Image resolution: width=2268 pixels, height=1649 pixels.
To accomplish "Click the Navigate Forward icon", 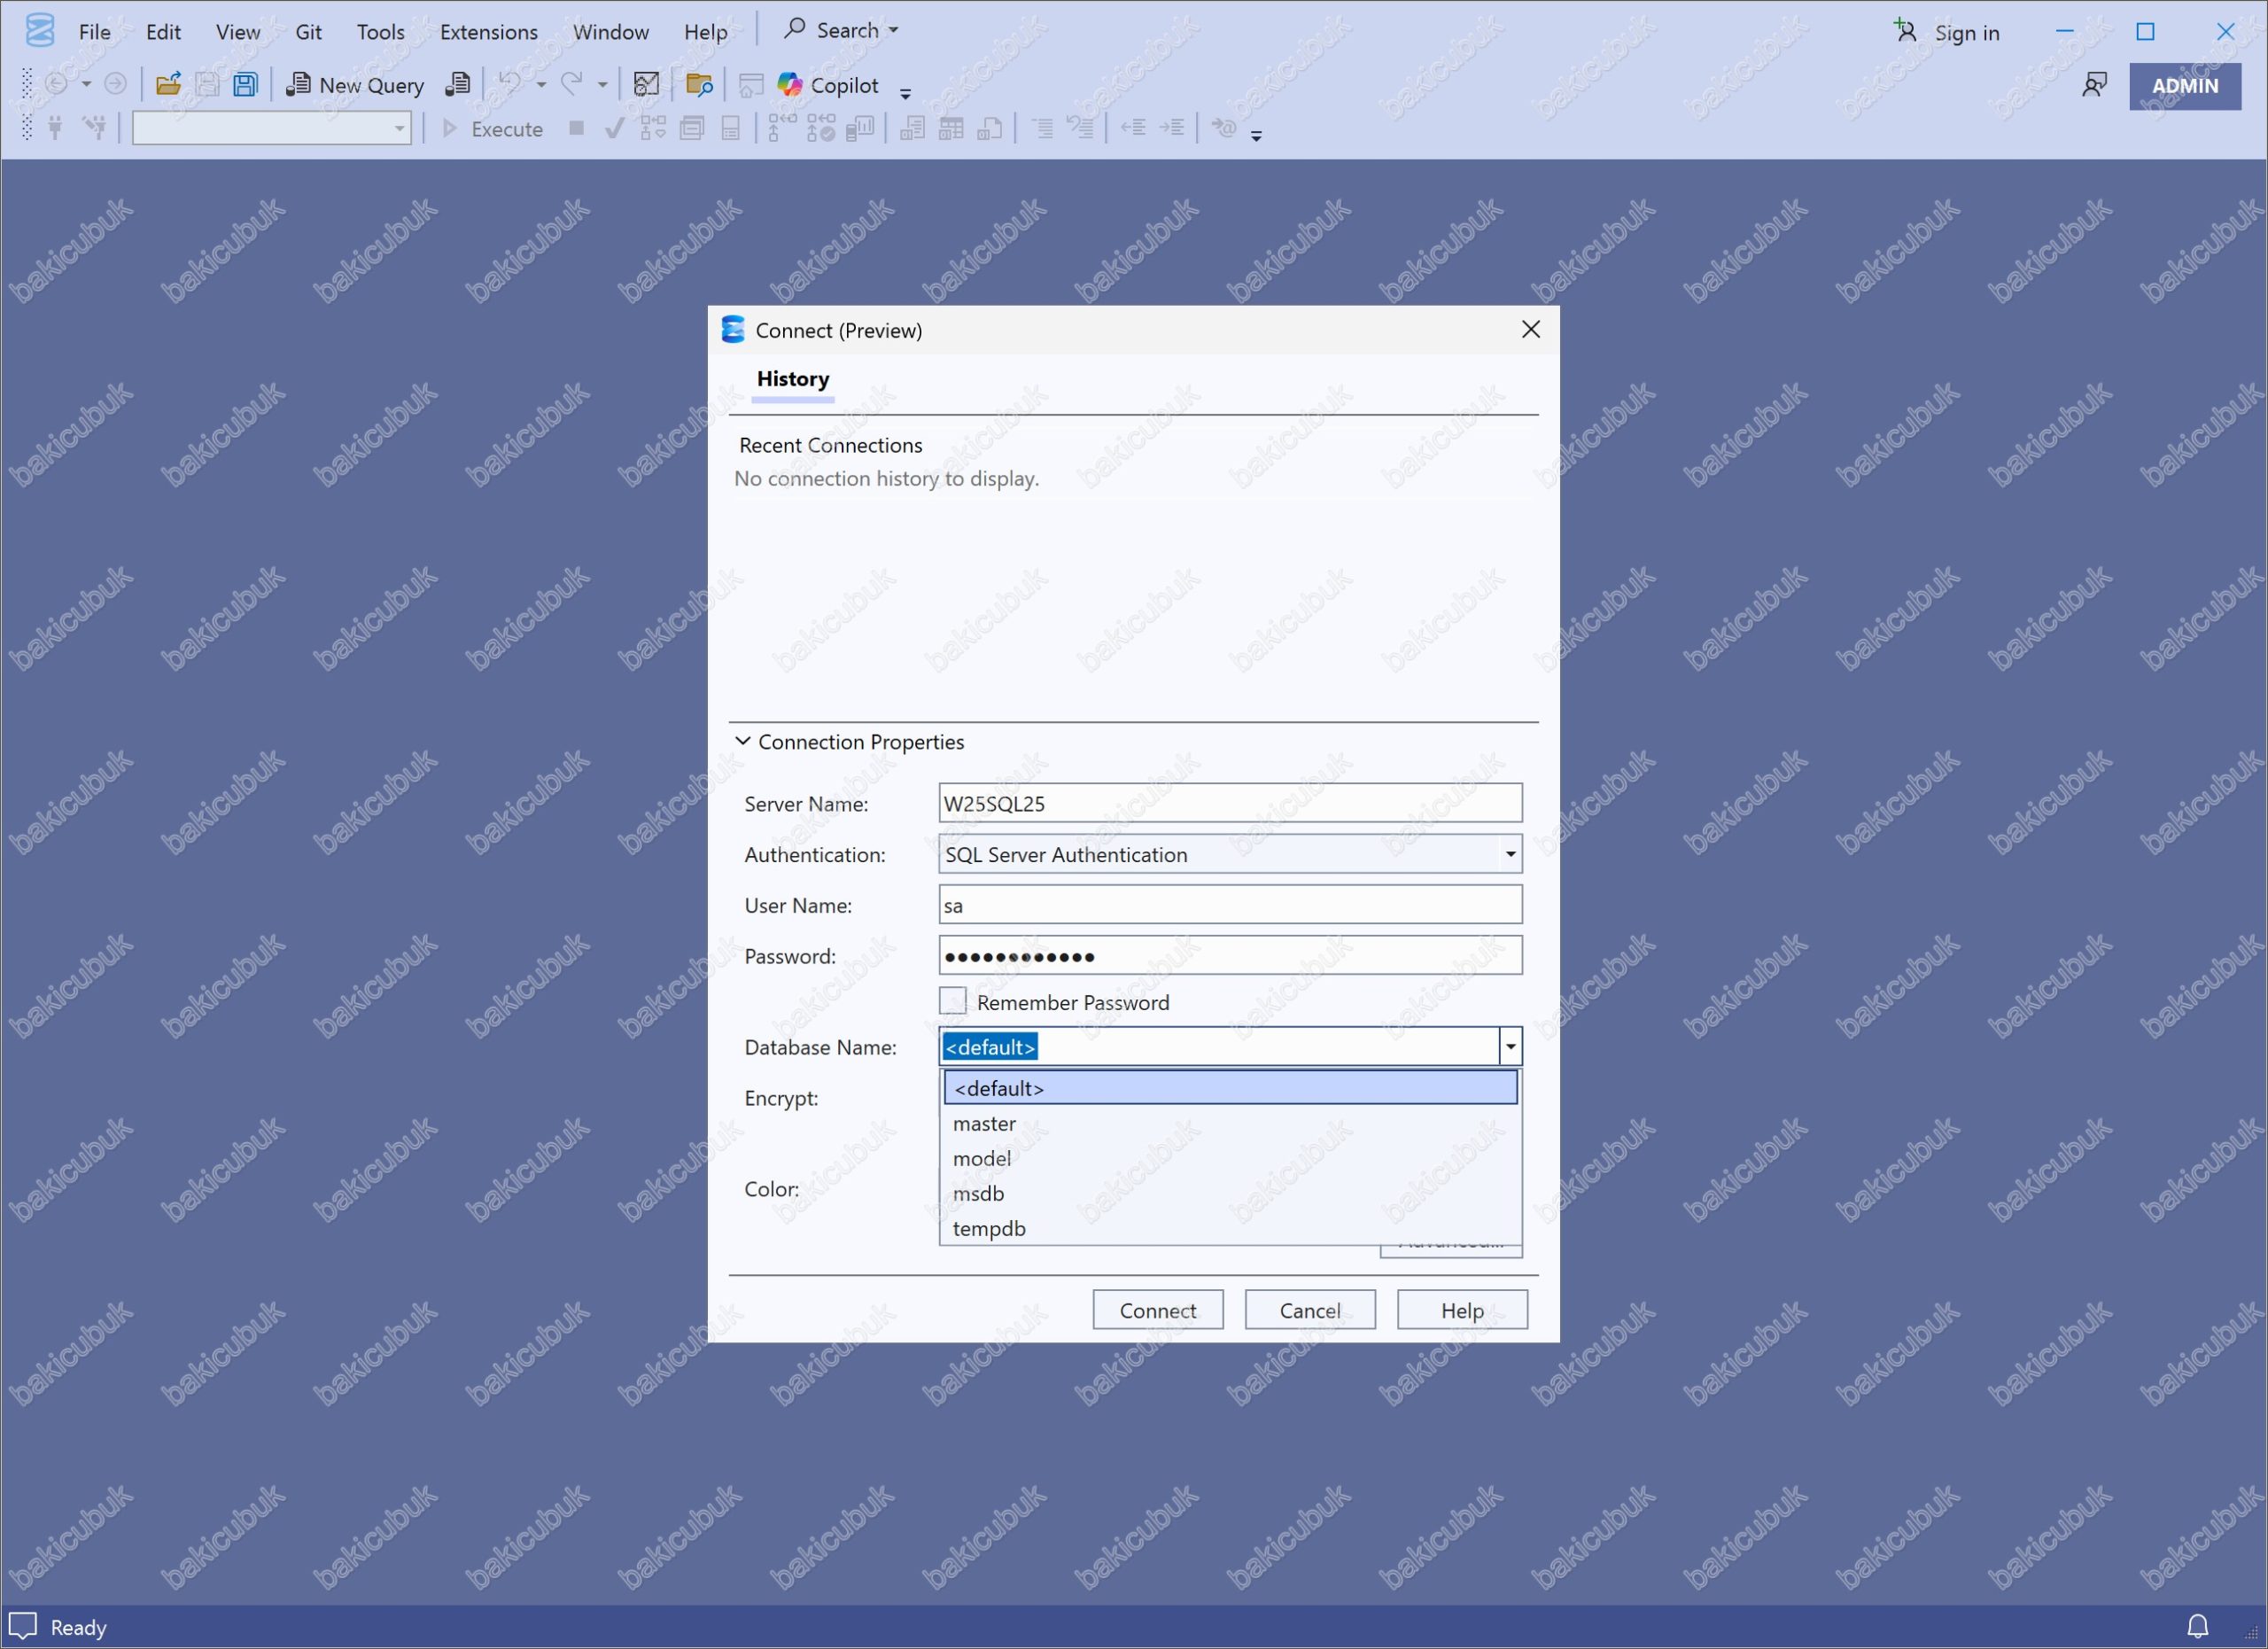I will (x=116, y=84).
